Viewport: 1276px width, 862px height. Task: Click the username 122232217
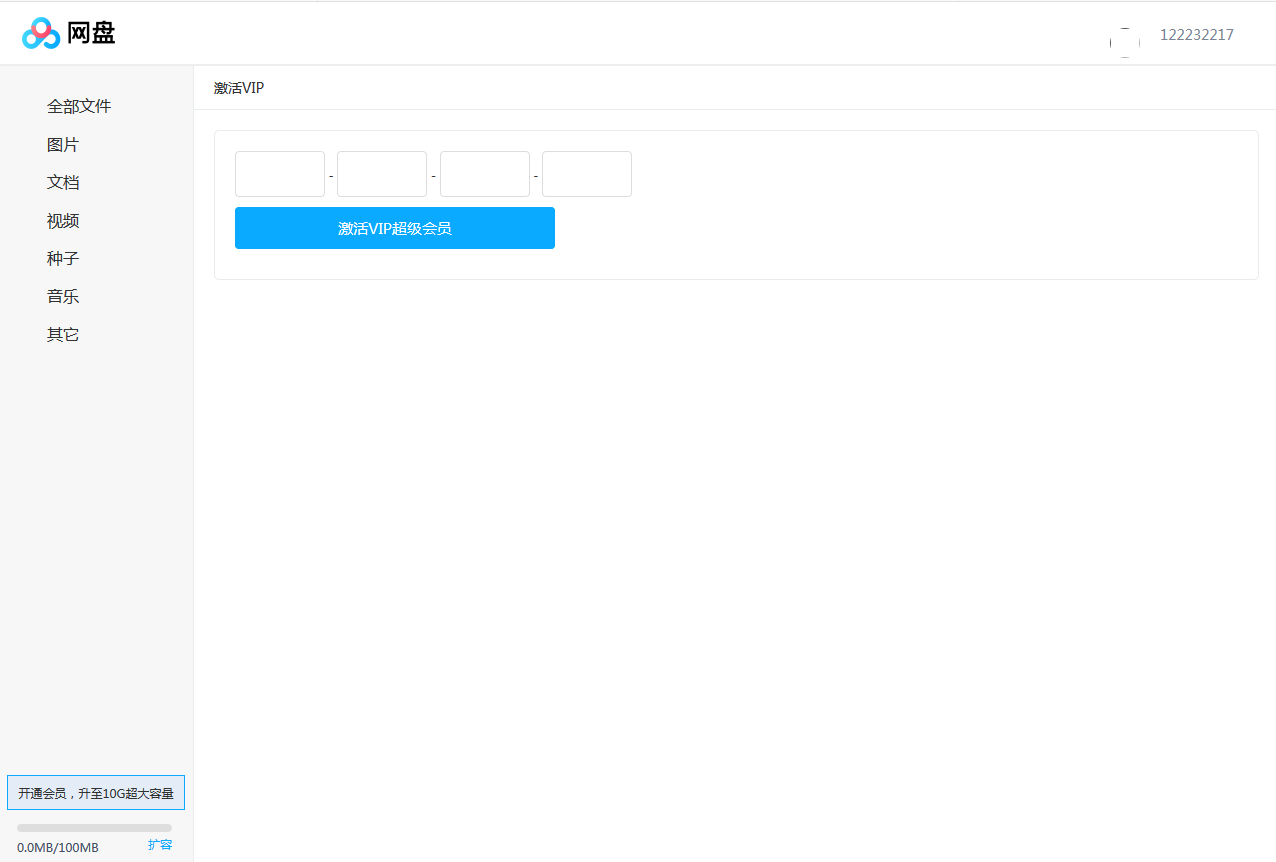tap(1196, 34)
